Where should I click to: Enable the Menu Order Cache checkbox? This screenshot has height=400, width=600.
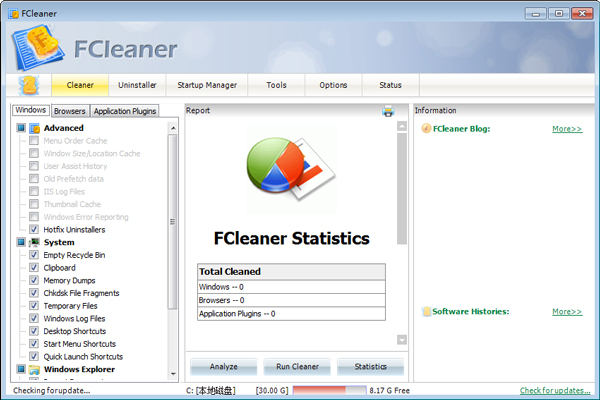point(34,140)
